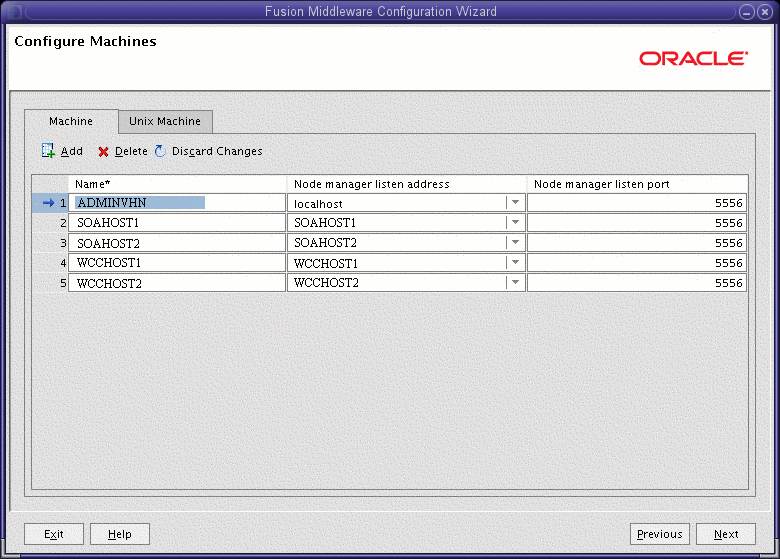Click the Name* column header

coord(177,184)
